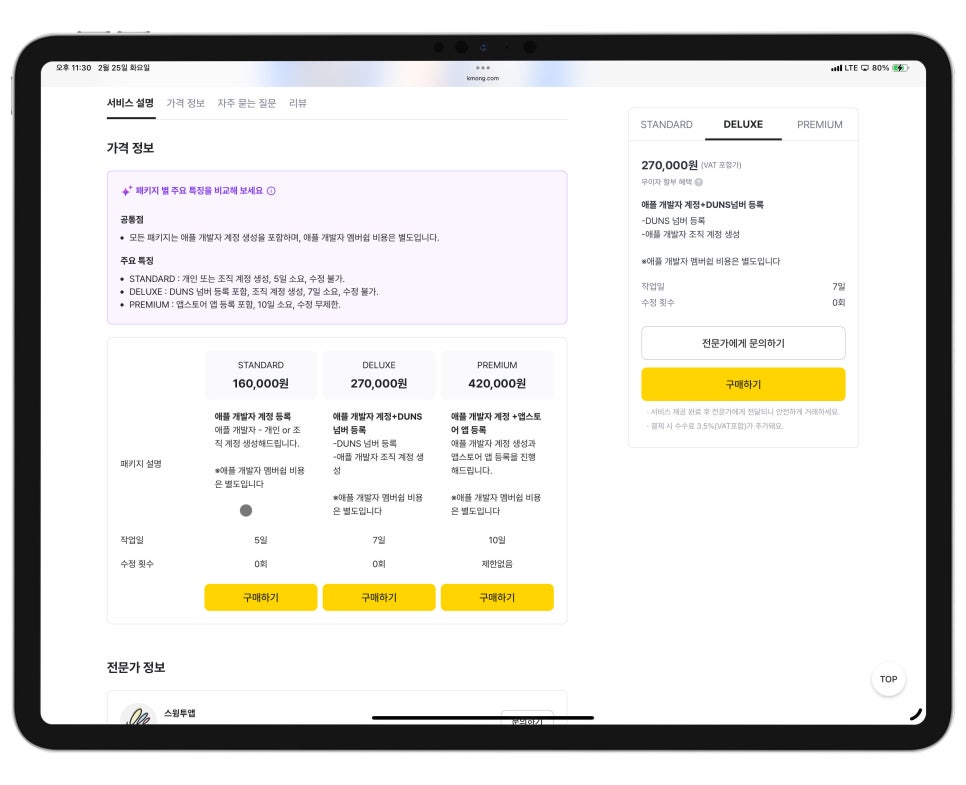
Task: Select the STANDARD package tab
Action: coord(666,124)
